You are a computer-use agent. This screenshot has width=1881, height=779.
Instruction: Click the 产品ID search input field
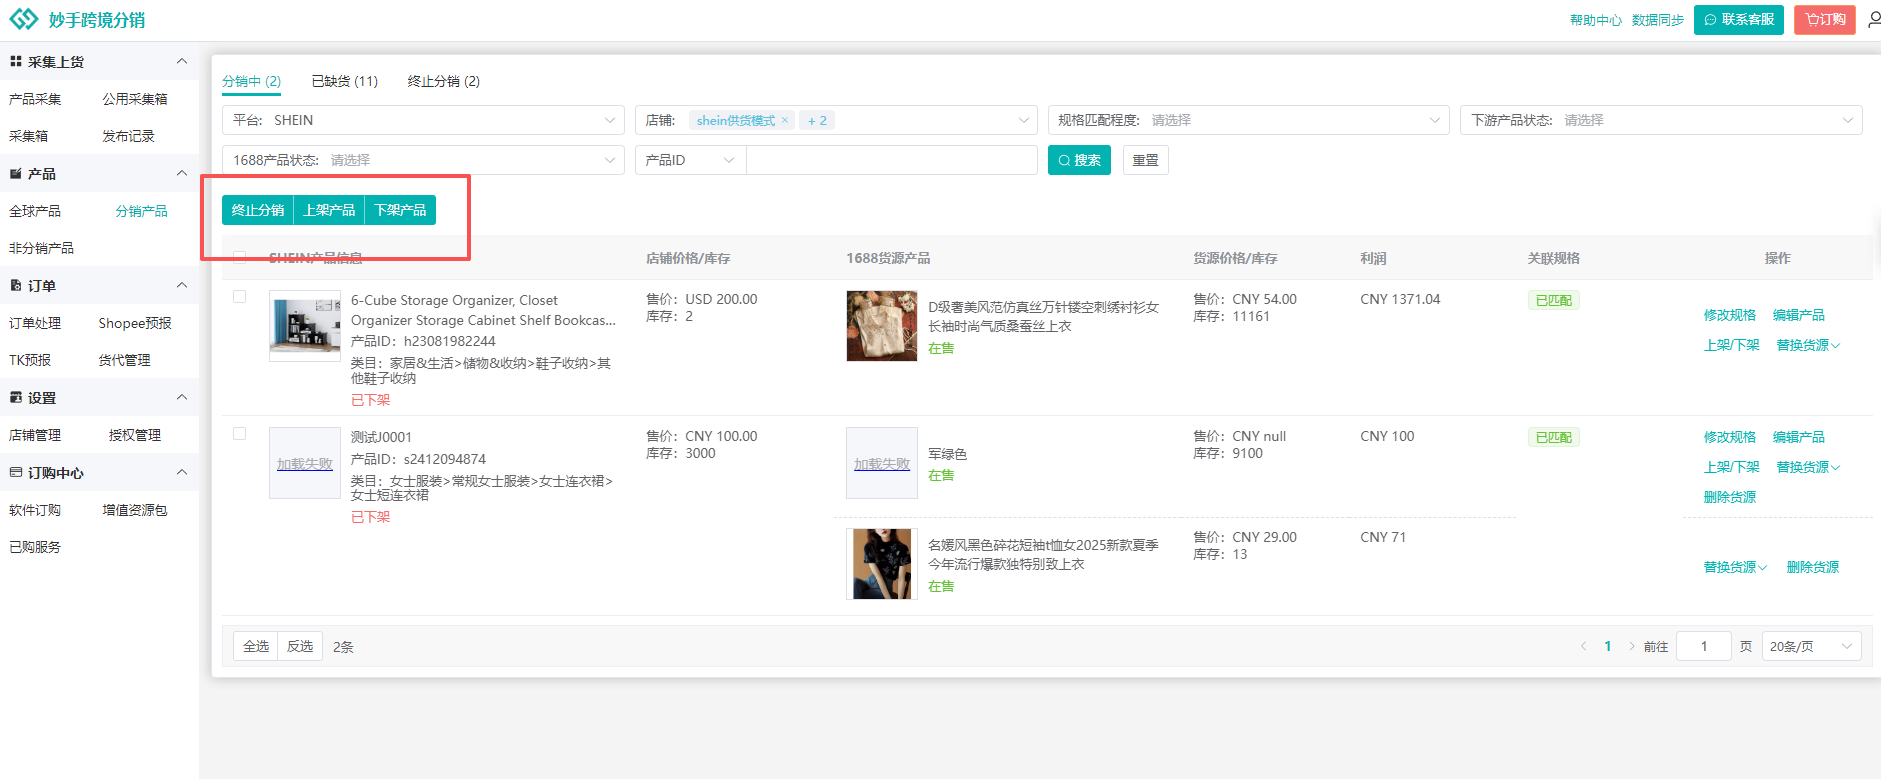[x=890, y=160]
